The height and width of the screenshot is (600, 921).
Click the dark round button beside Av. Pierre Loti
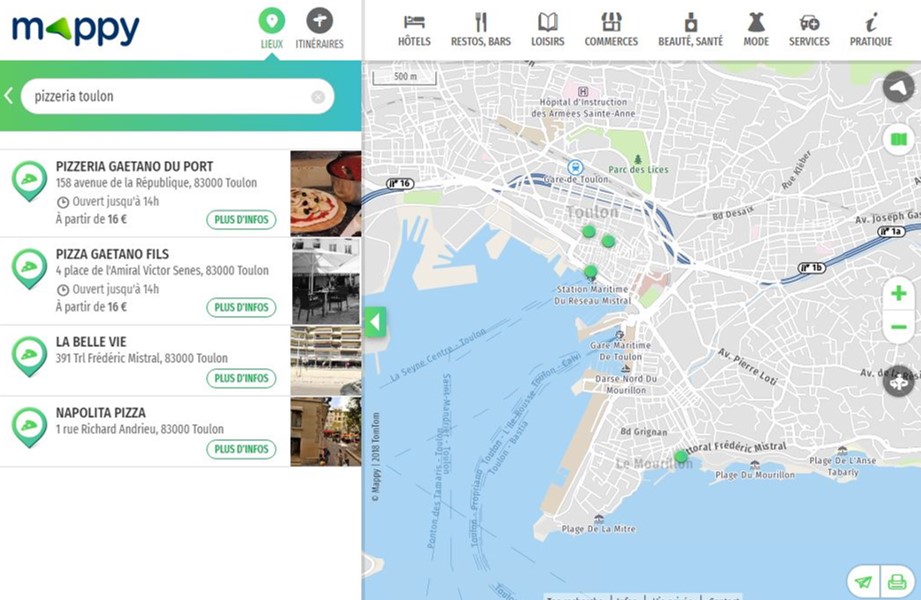tap(898, 383)
